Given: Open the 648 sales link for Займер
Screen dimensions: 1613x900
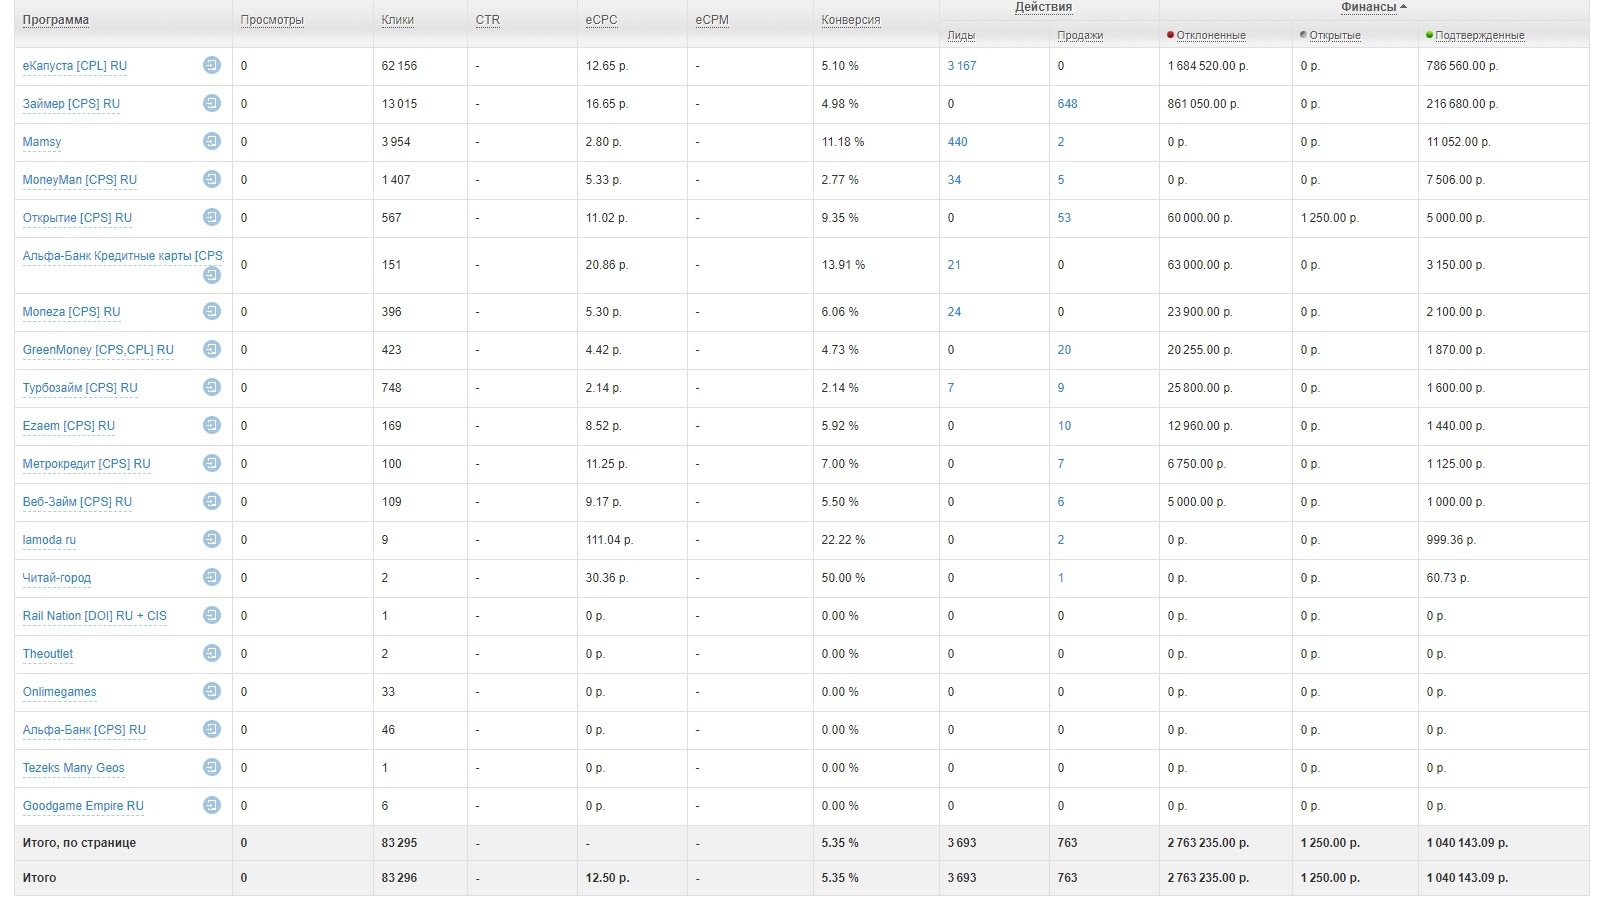Looking at the screenshot, I should tap(1067, 104).
